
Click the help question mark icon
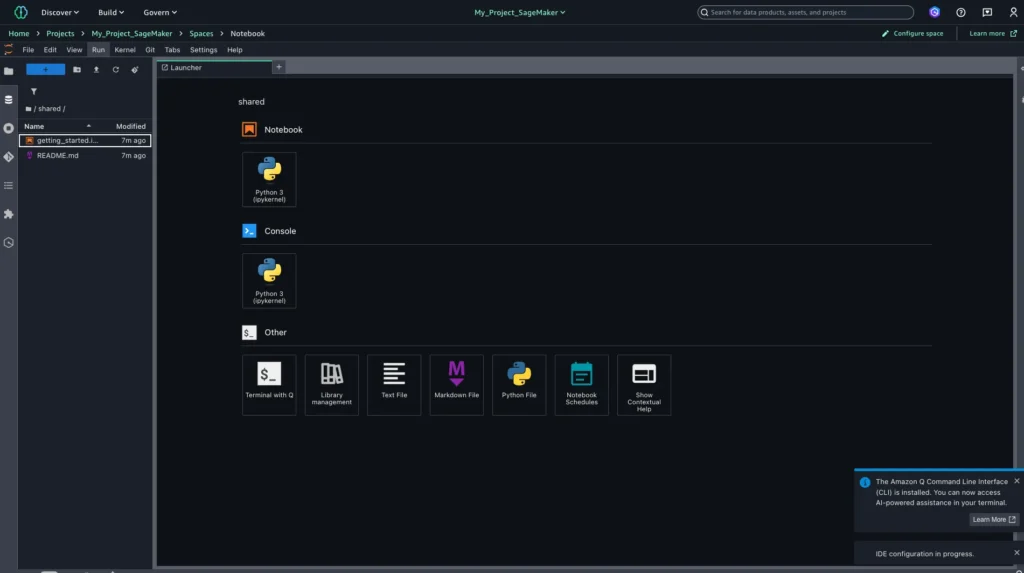click(961, 12)
